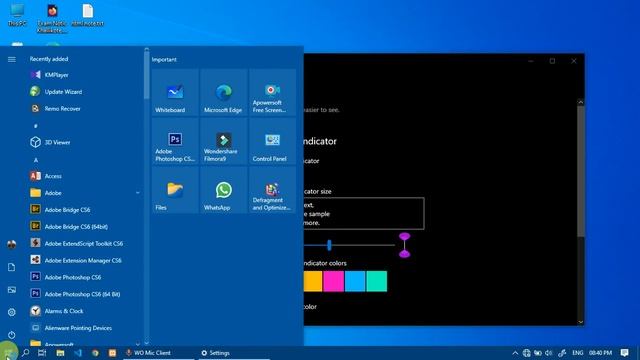Open Alarms & Clock app
Screen dimensions: 640x360
click(84, 311)
